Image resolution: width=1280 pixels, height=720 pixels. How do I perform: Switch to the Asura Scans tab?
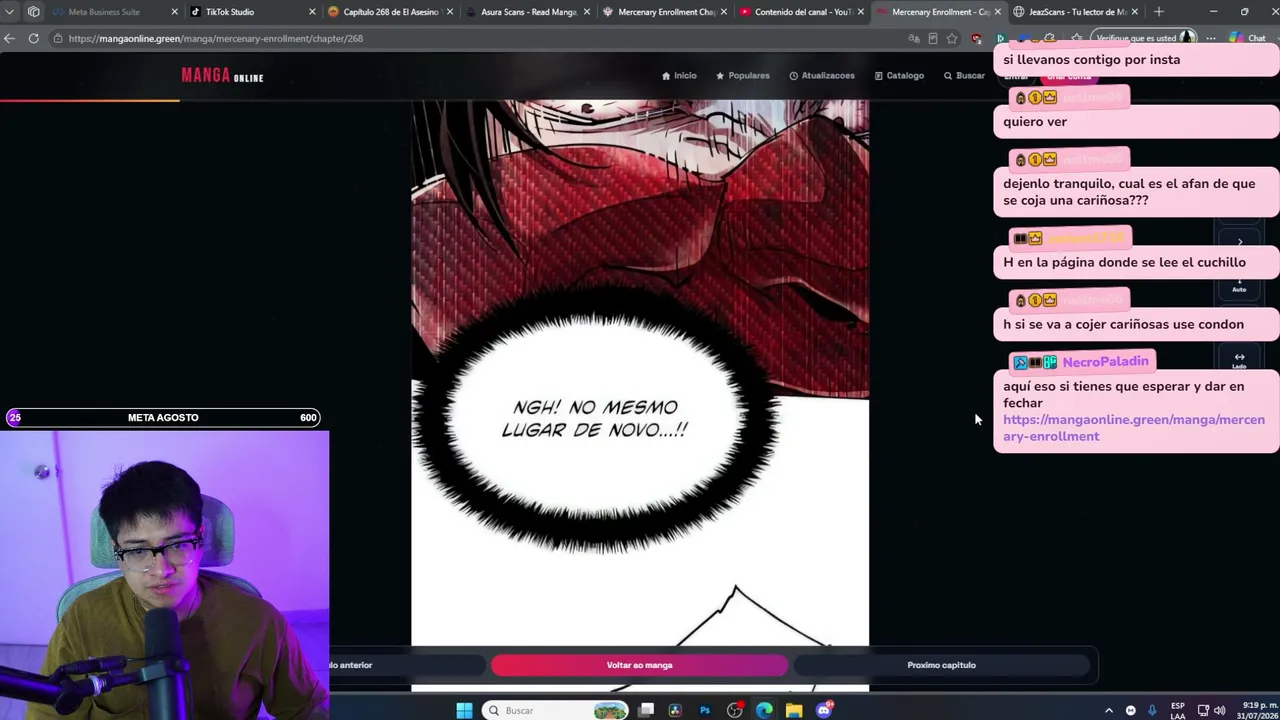(x=528, y=12)
